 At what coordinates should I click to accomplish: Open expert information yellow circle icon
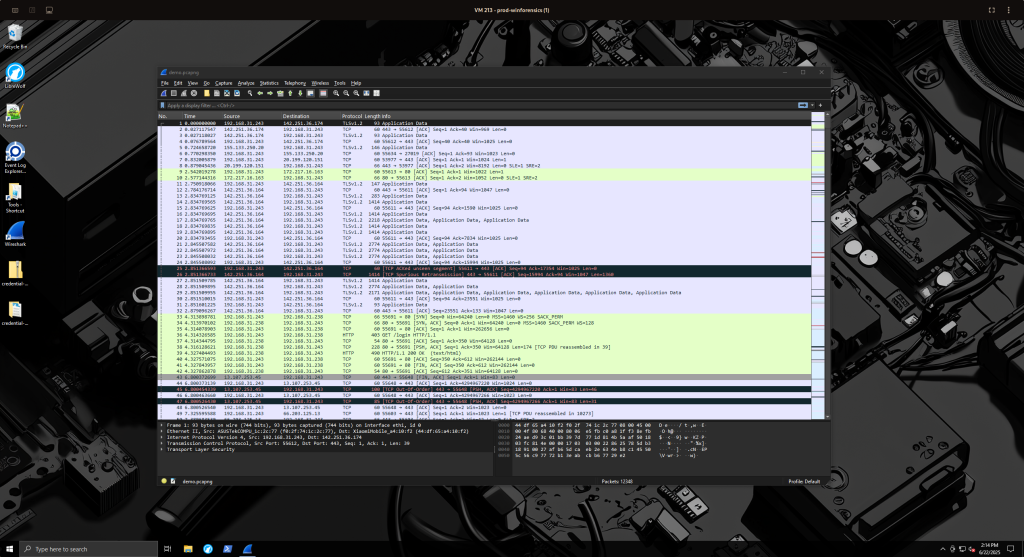[x=164, y=481]
